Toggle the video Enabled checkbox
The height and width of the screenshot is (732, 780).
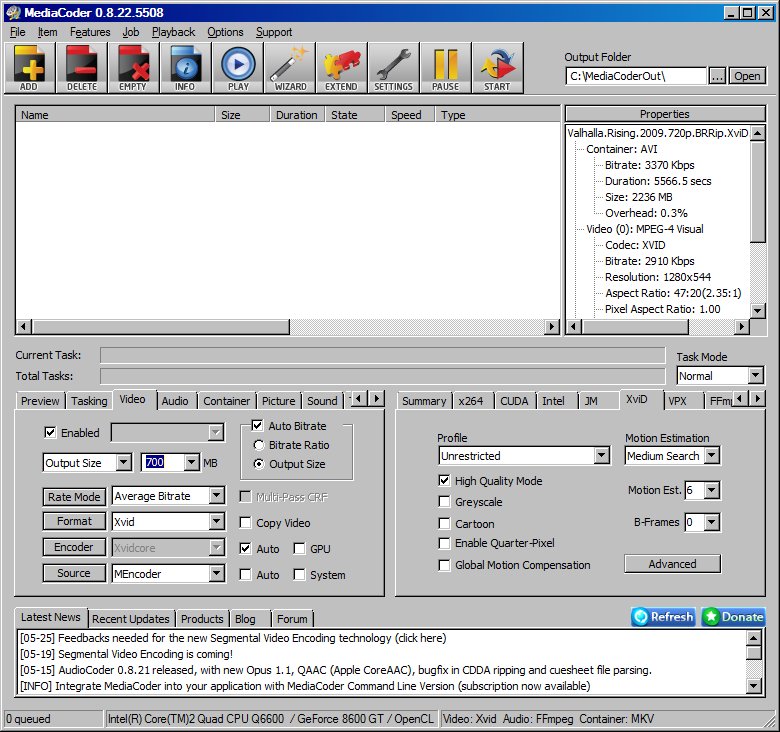tap(50, 432)
